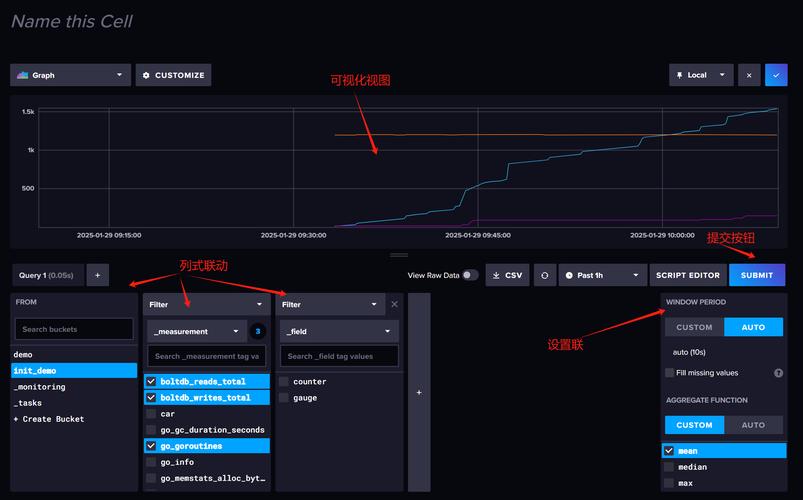Check go_memstats_alloc_bytes measurement
803x500 pixels.
(x=151, y=478)
